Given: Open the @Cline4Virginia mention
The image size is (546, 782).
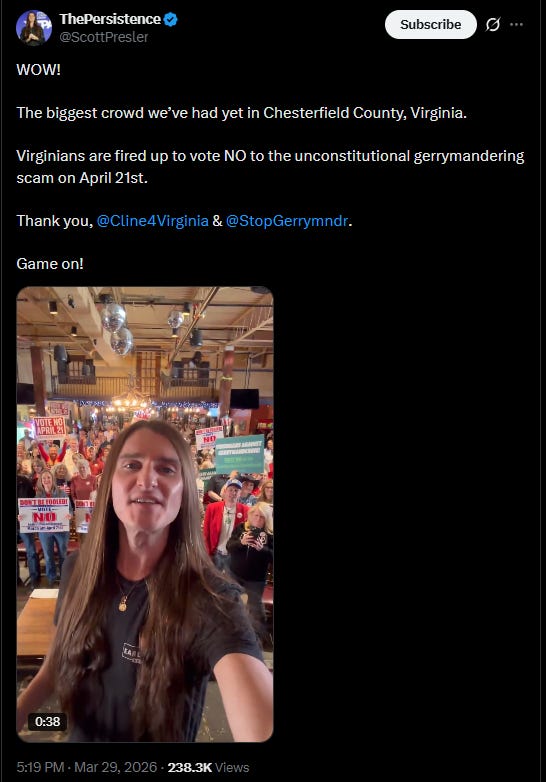Looking at the screenshot, I should [x=153, y=220].
